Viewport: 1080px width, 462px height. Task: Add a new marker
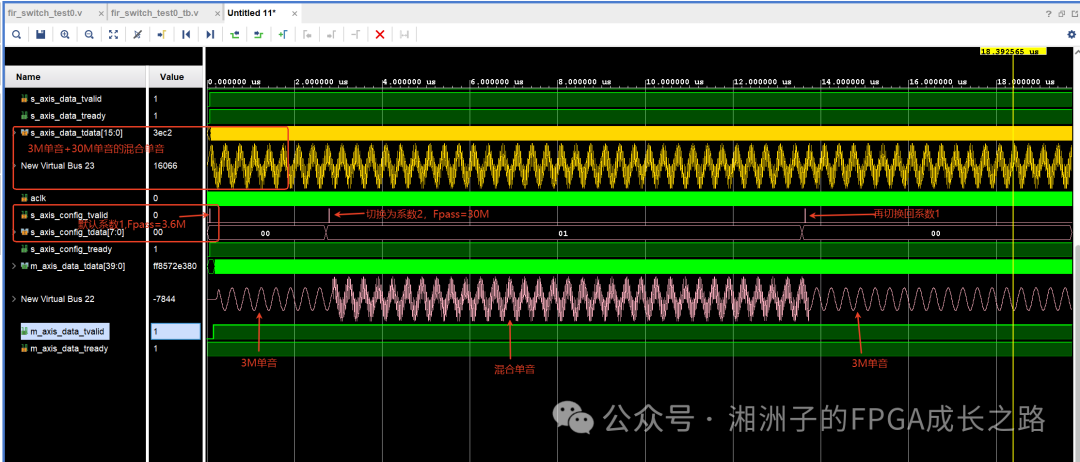tap(283, 34)
